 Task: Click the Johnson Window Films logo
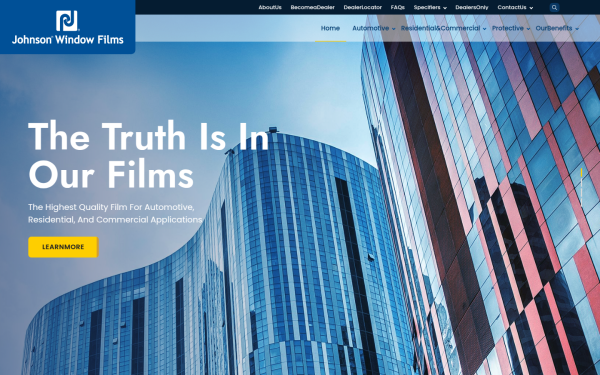click(67, 27)
